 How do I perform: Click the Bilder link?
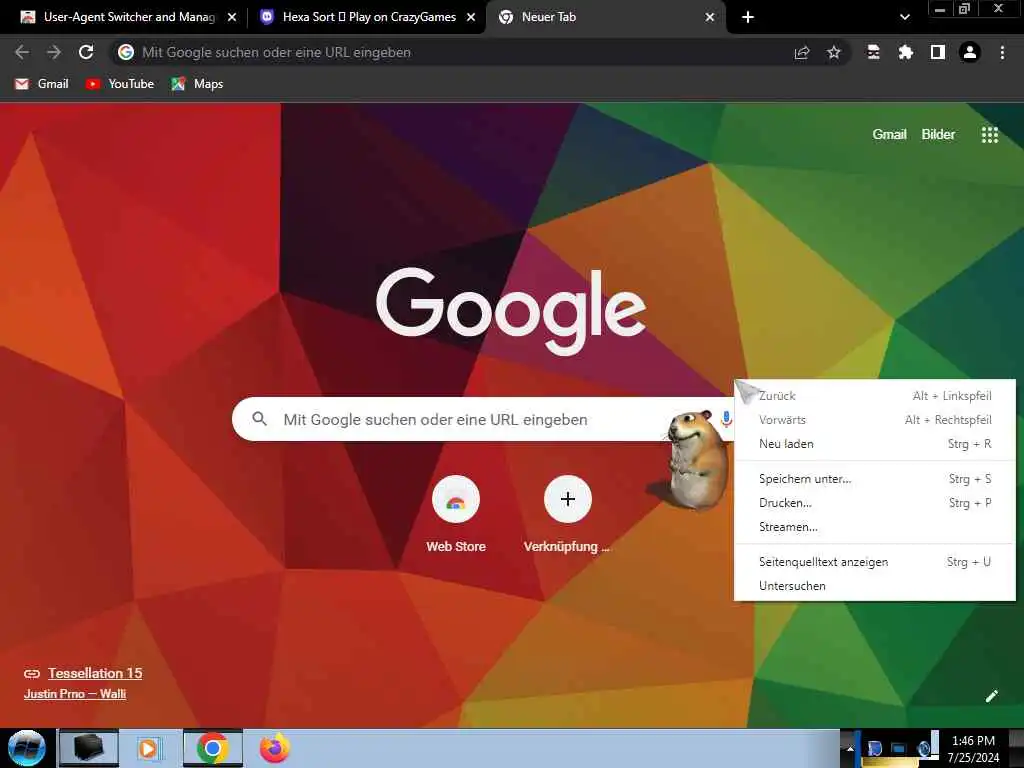pos(938,135)
